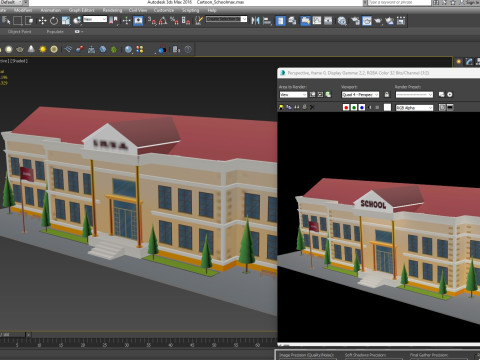Toggle the alpha channel display

click(369, 107)
